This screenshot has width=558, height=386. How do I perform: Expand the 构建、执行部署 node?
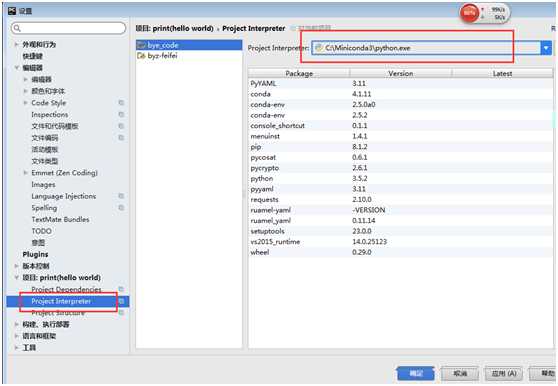click(16, 324)
